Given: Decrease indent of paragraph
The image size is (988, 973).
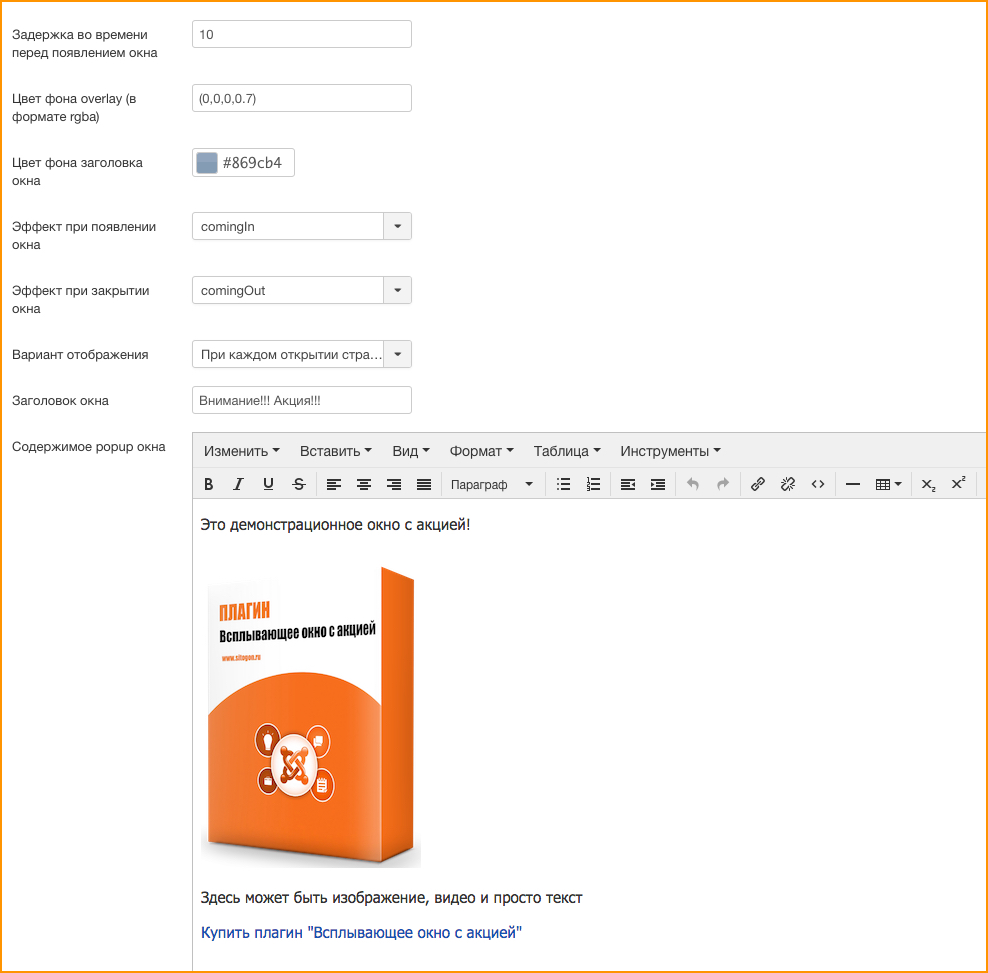Looking at the screenshot, I should click(x=628, y=484).
